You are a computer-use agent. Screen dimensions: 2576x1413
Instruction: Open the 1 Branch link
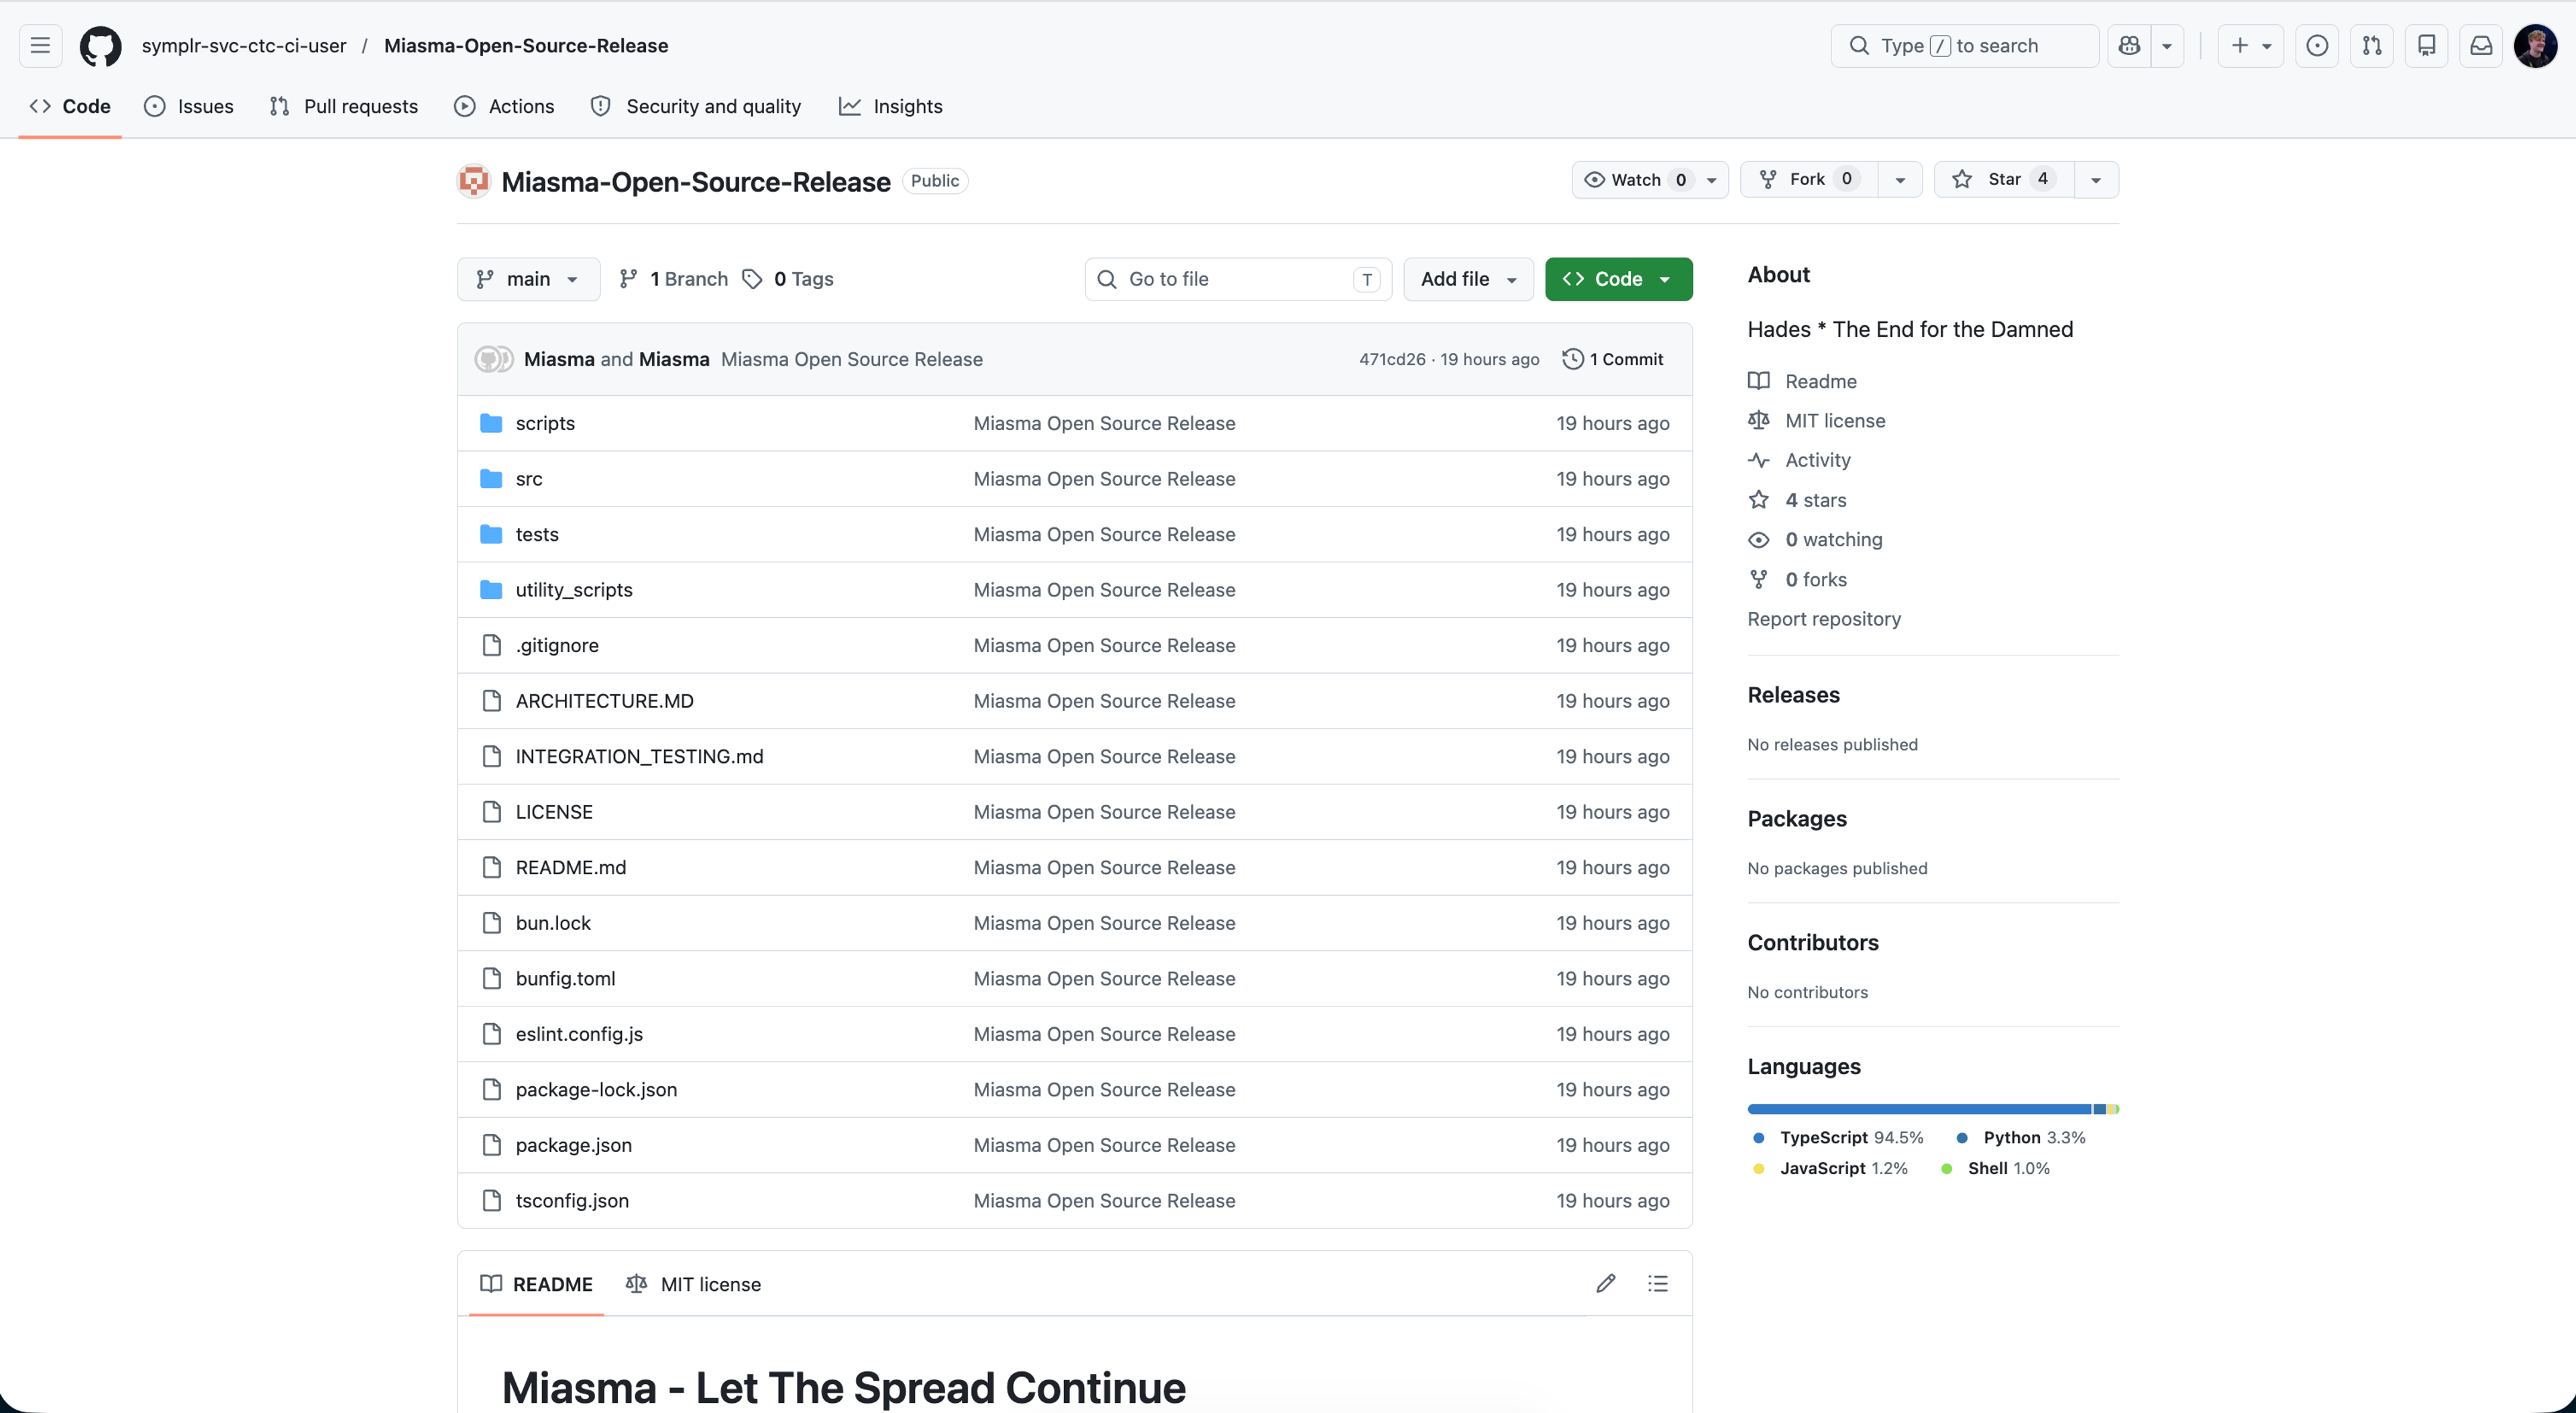[x=673, y=279]
